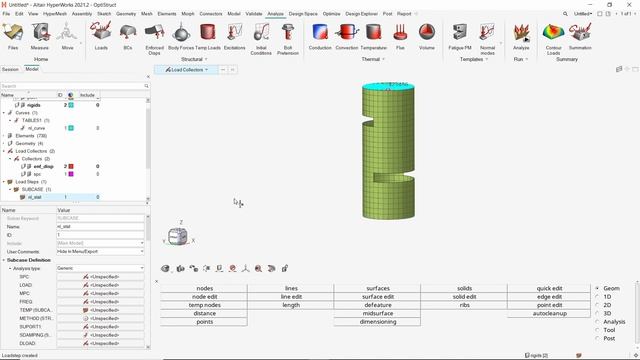
Task: Click the view orientation cube
Action: [x=178, y=236]
